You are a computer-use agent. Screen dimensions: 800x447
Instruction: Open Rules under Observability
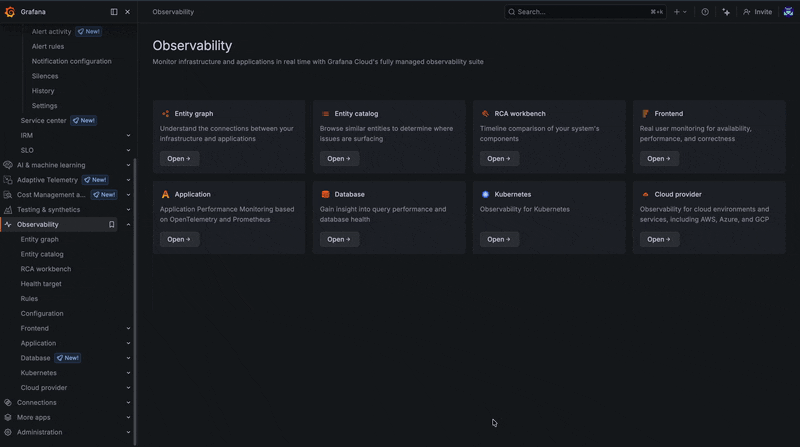(29, 299)
